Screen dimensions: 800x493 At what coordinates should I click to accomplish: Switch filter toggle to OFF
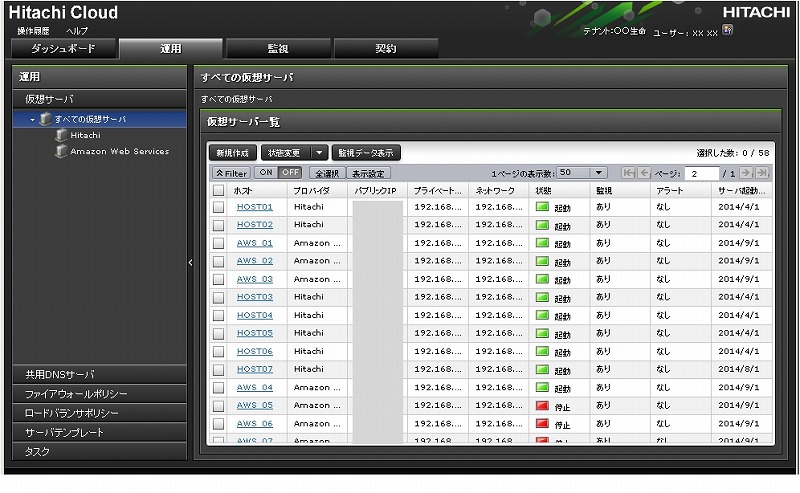tap(290, 172)
